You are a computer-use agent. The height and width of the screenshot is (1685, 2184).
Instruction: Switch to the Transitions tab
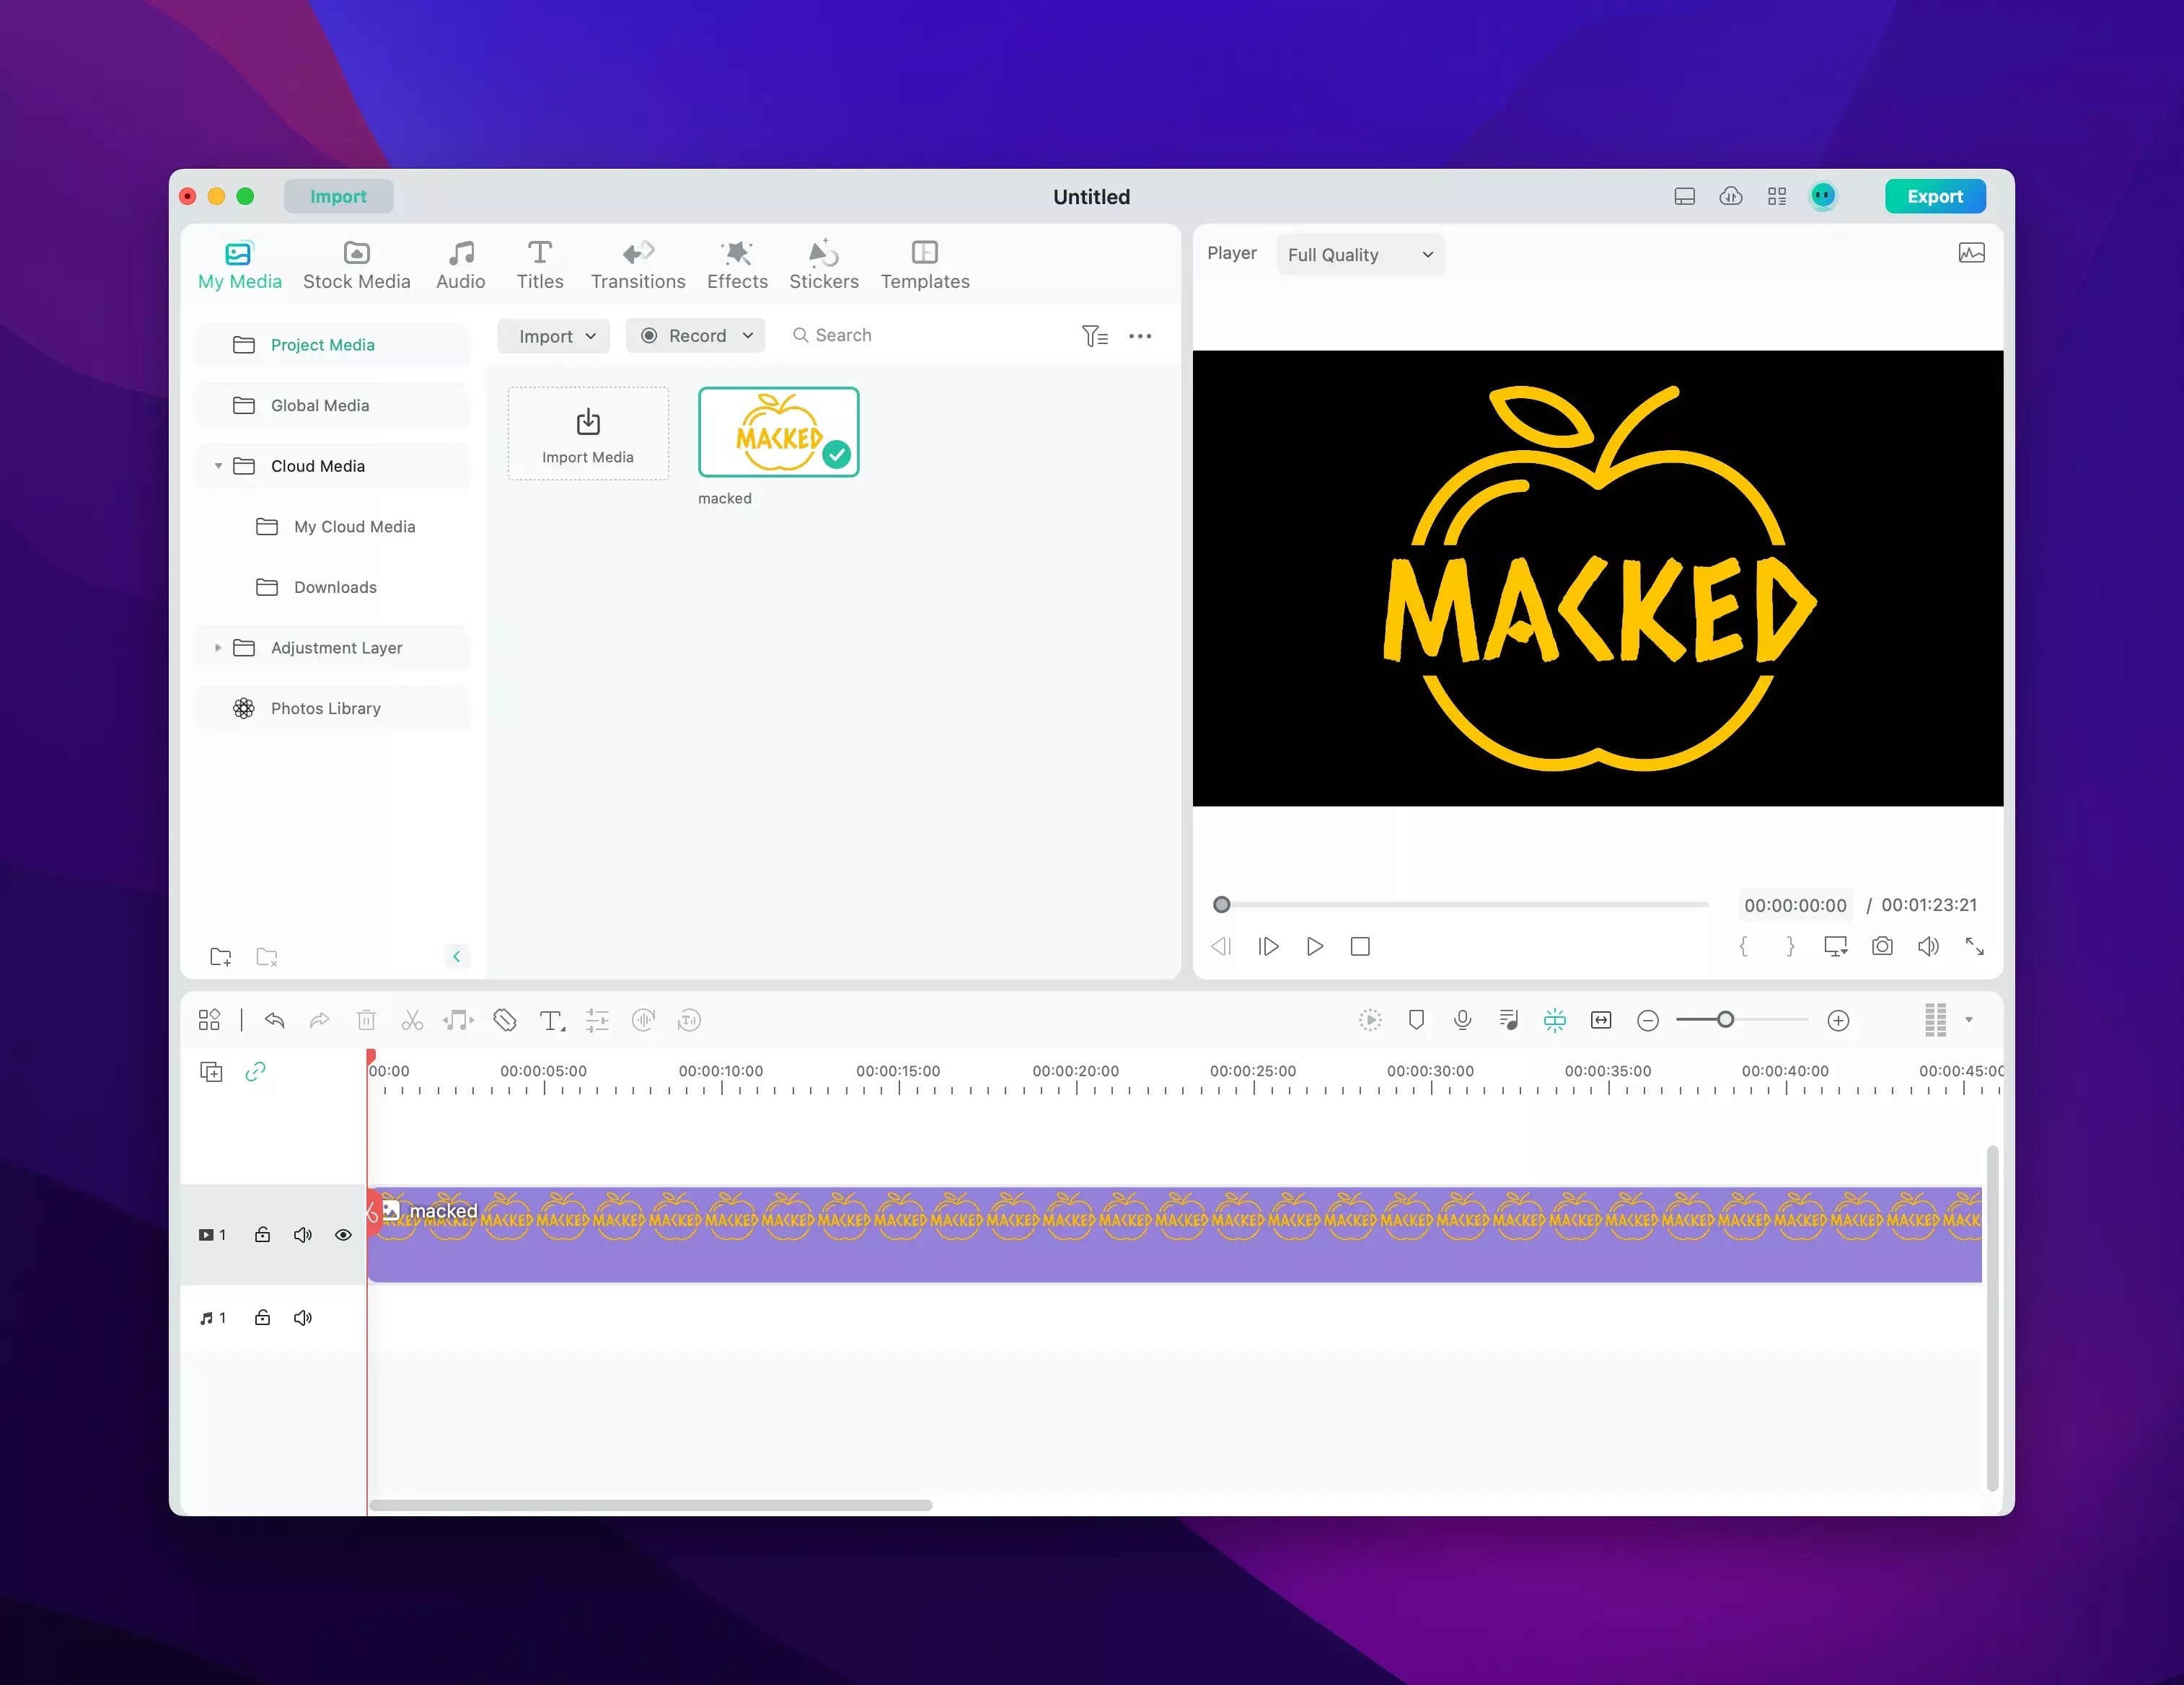638,265
